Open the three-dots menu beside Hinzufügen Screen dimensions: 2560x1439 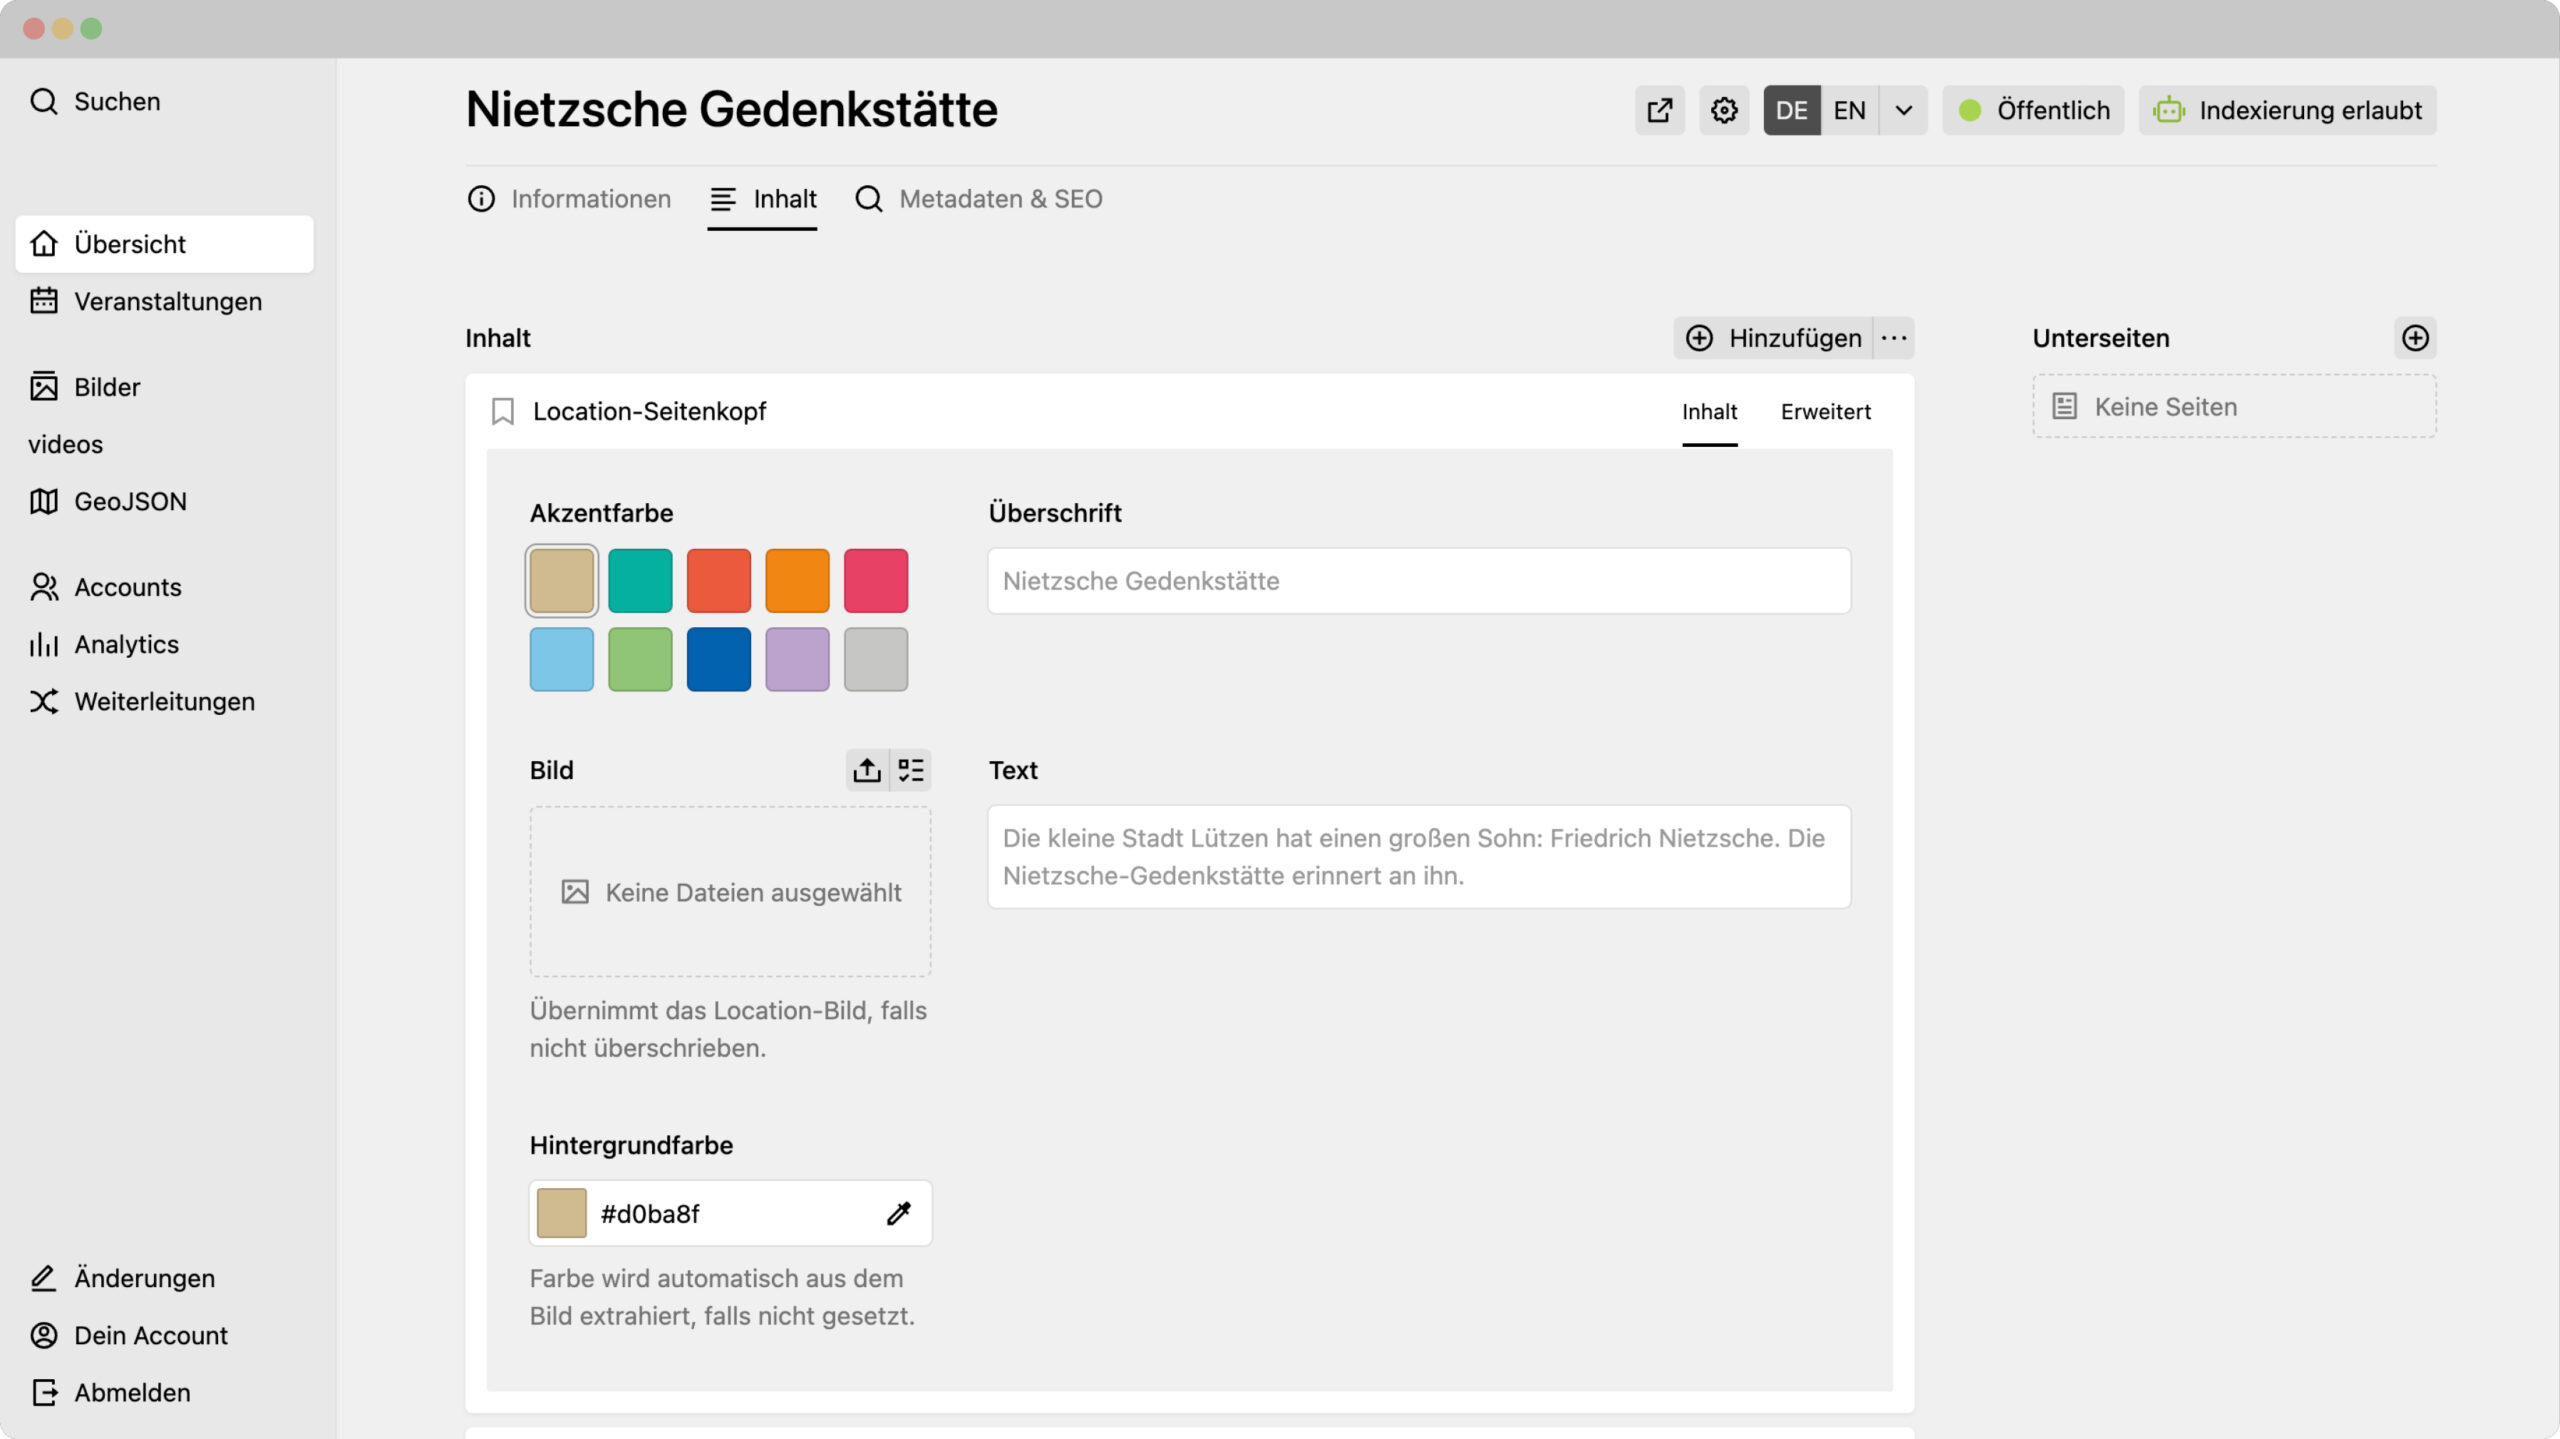click(x=1894, y=338)
